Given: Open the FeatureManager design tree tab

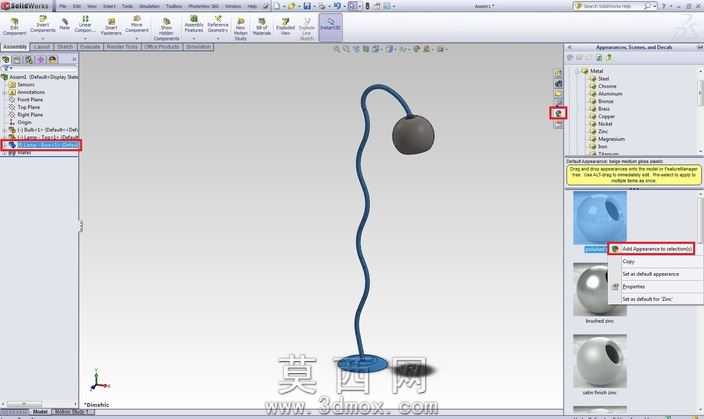Looking at the screenshot, I should (x=6, y=60).
